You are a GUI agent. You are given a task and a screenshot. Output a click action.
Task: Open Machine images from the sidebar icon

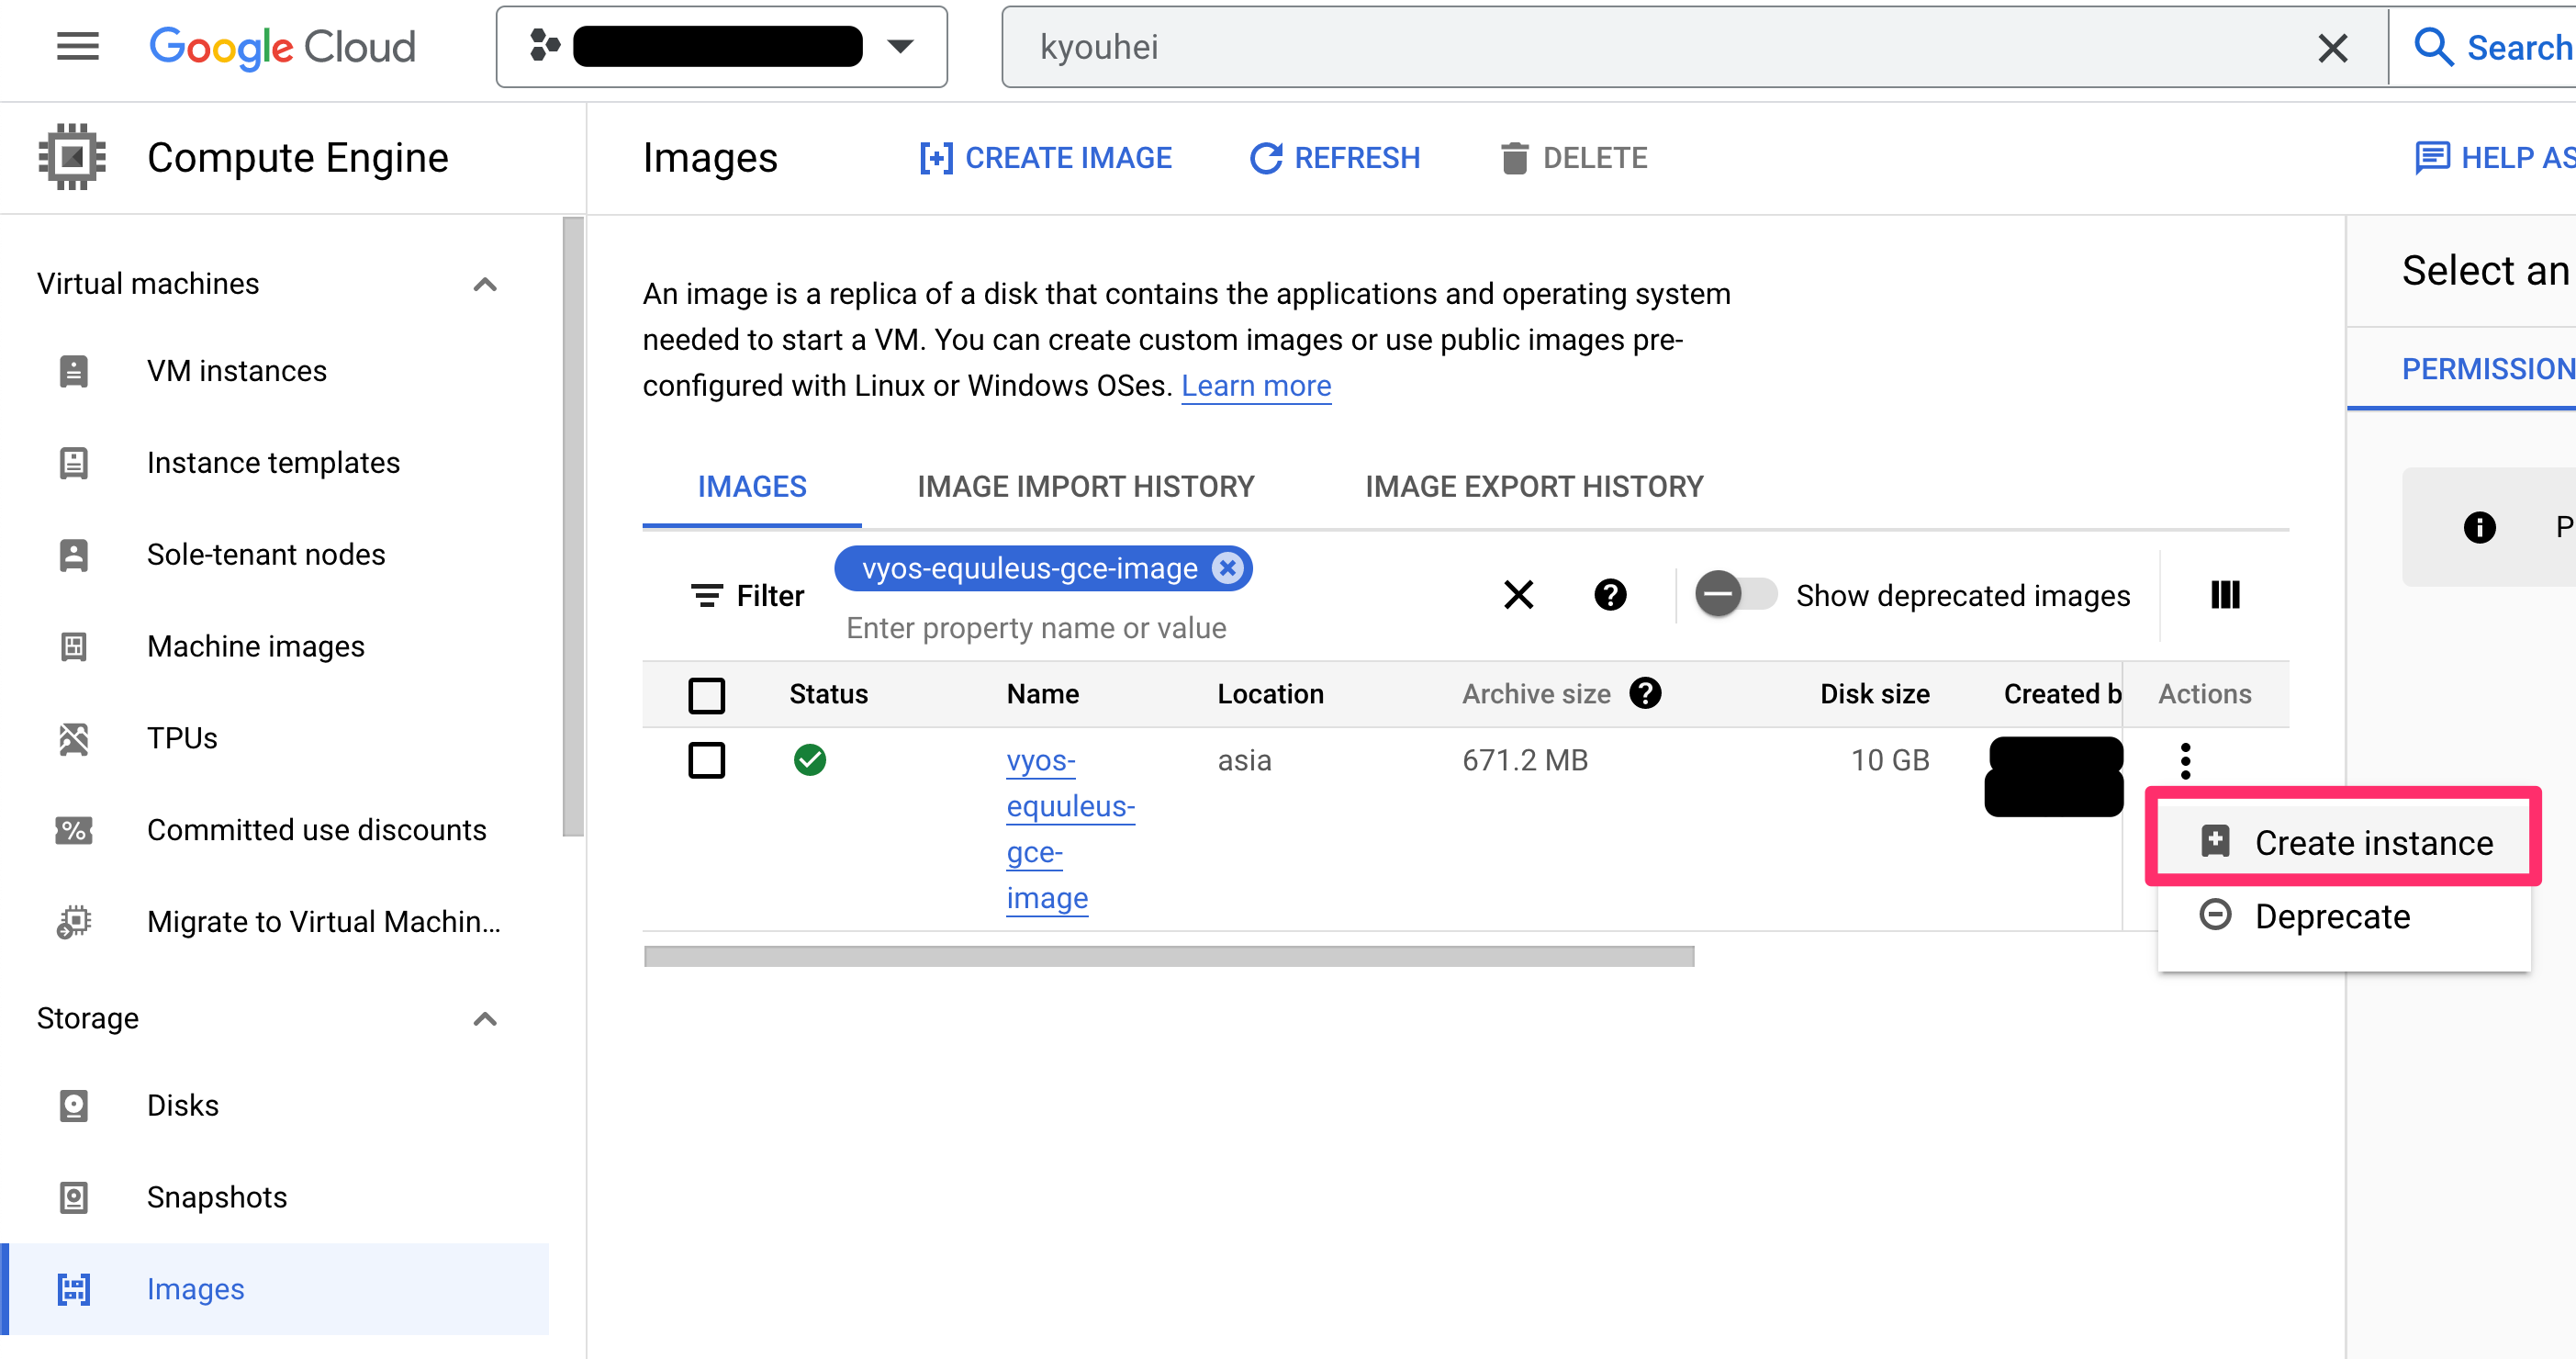[x=73, y=646]
